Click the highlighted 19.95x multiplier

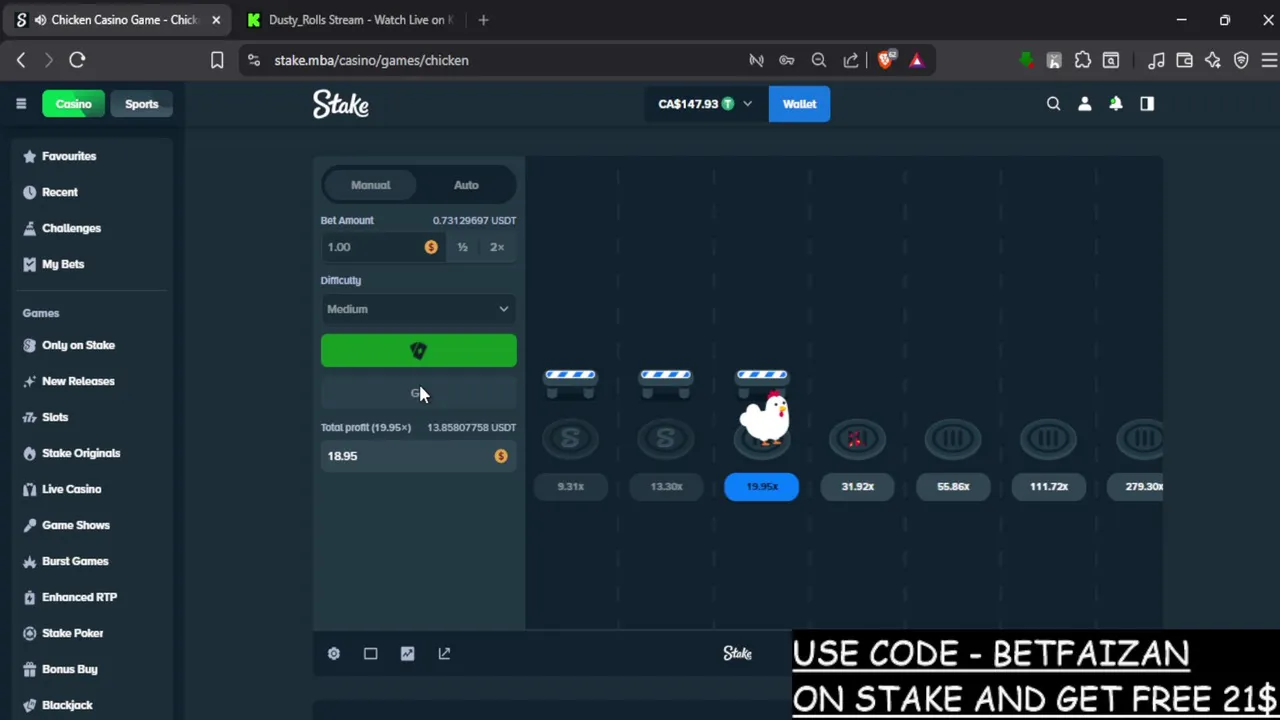click(761, 486)
